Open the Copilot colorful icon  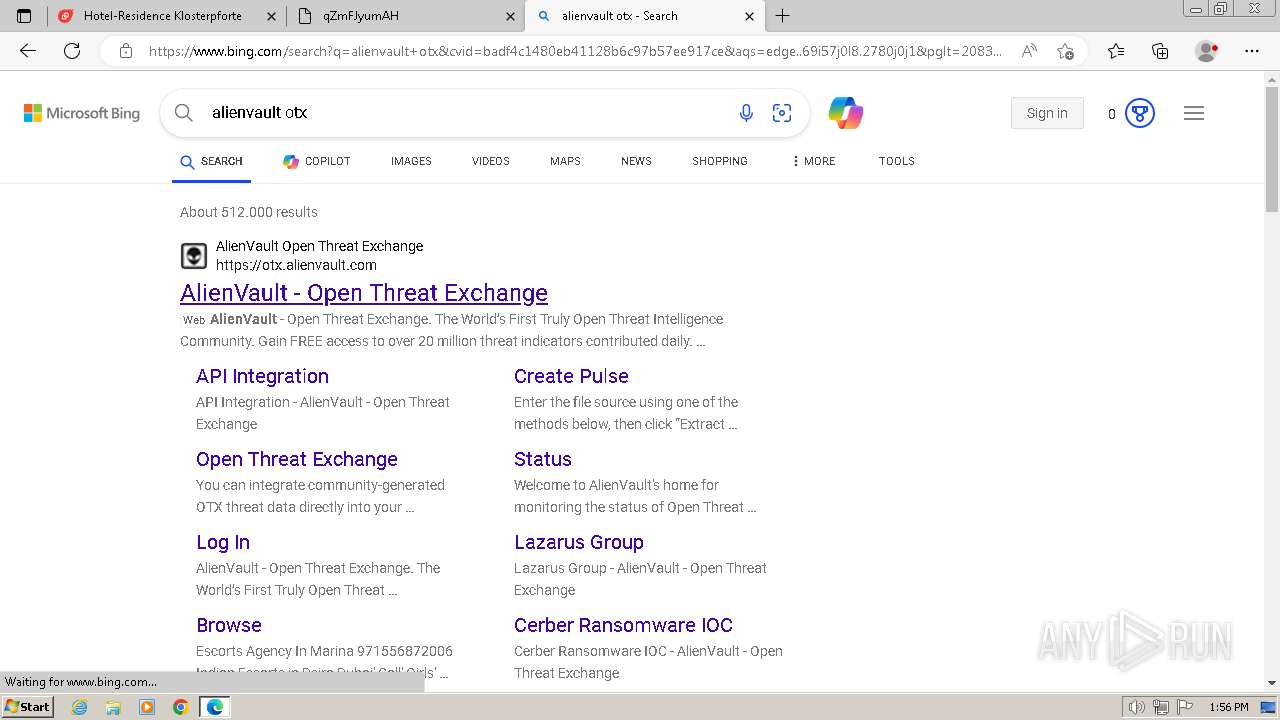pyautogui.click(x=846, y=113)
